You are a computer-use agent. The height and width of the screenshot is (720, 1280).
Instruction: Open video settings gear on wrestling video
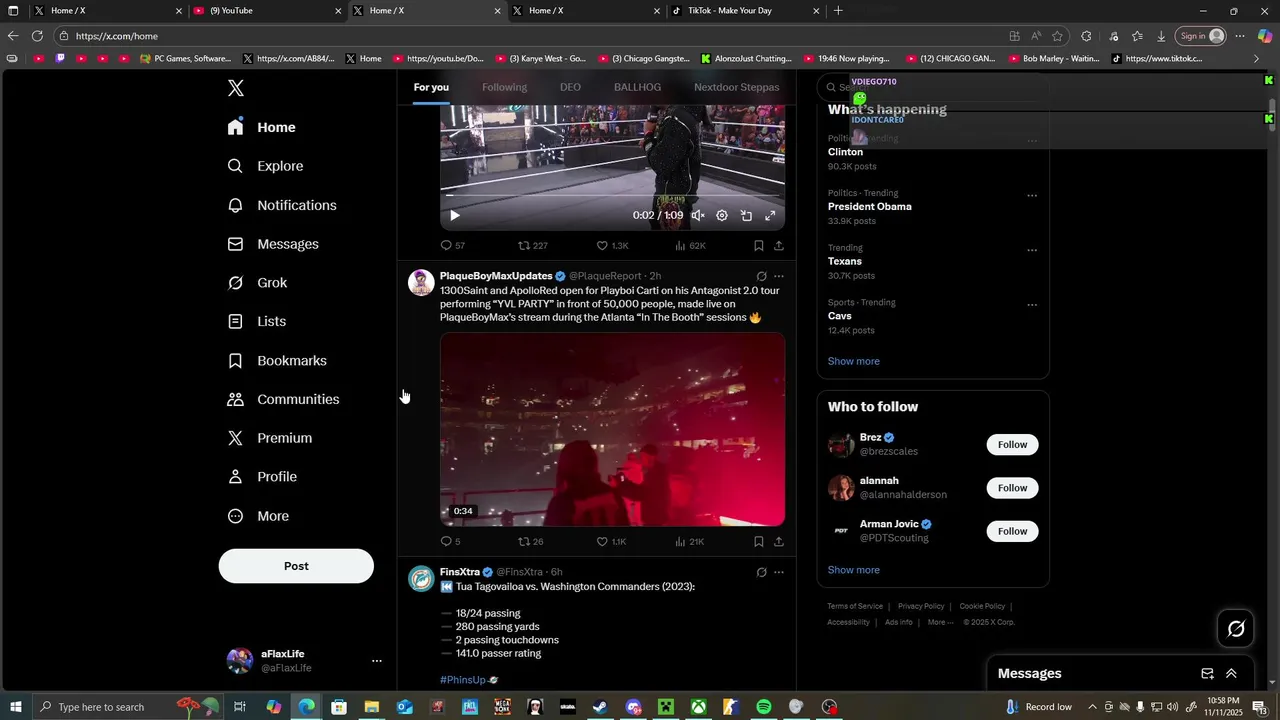(722, 215)
